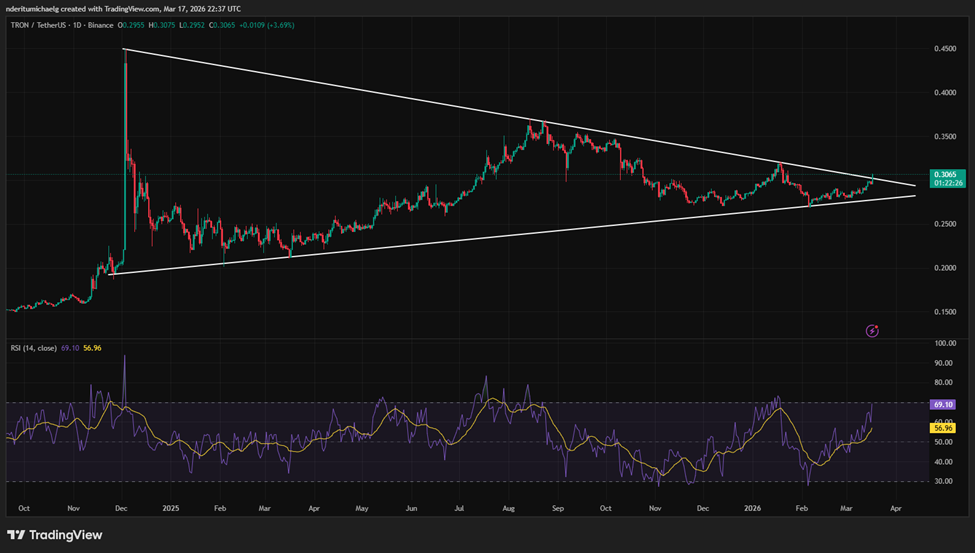The width and height of the screenshot is (975, 553).
Task: Click the Aug label on time axis
Action: click(509, 507)
